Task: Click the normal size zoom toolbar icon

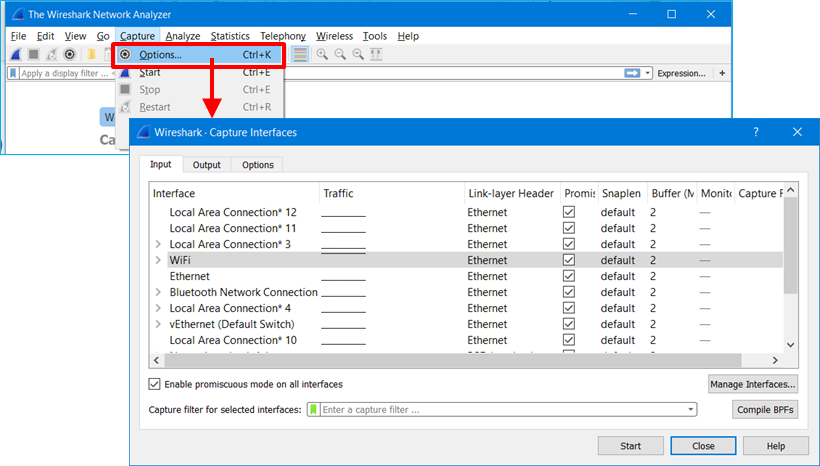Action: pyautogui.click(x=358, y=54)
